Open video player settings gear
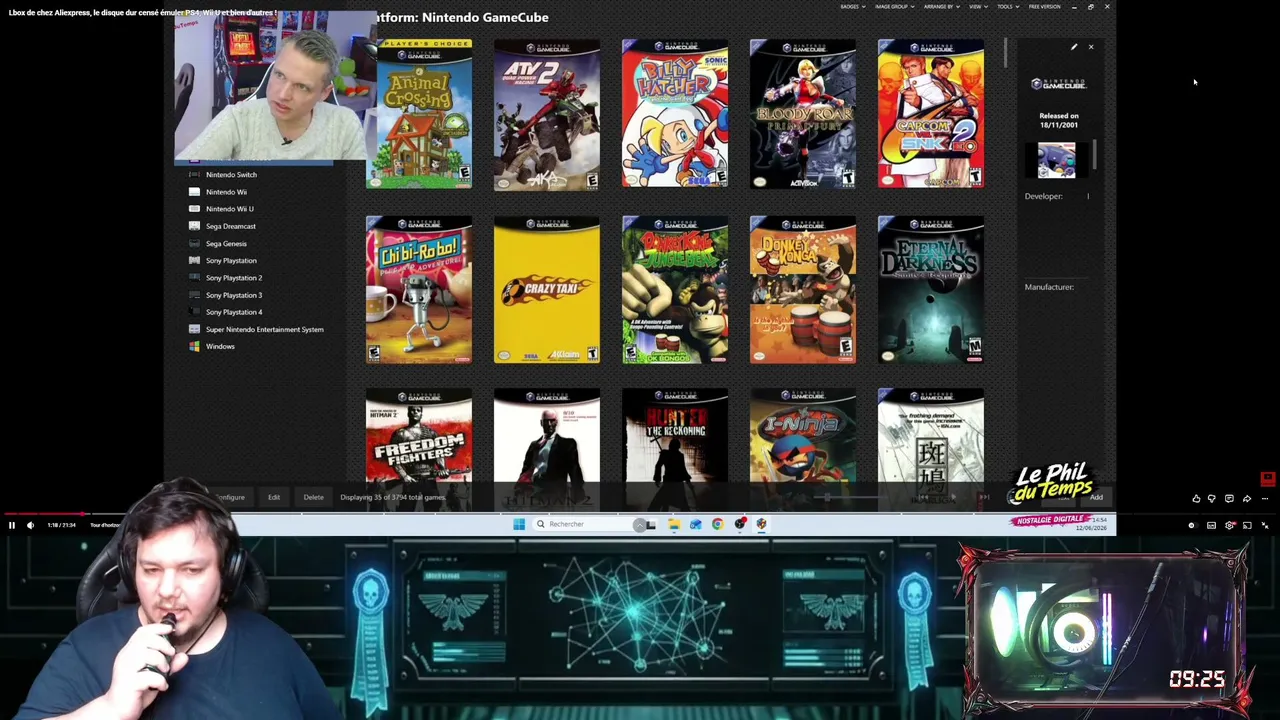 point(1230,525)
